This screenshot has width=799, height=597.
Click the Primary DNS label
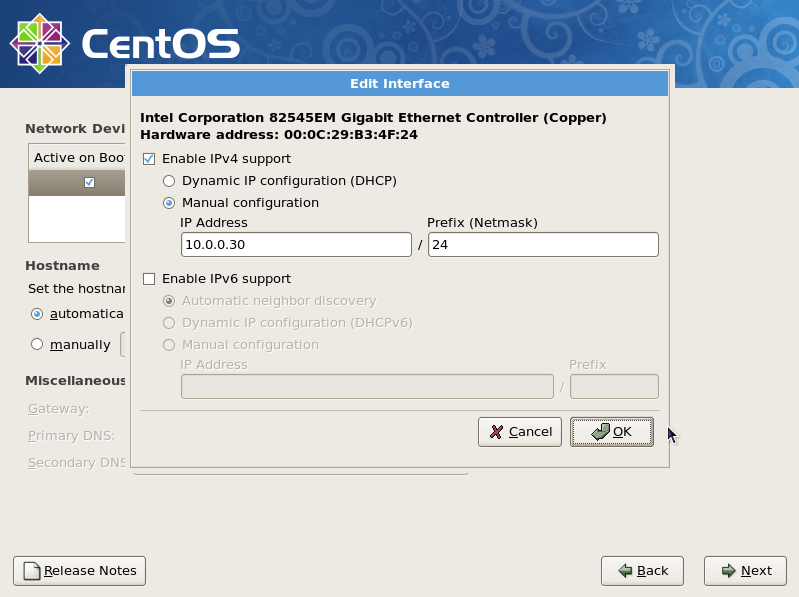71,436
